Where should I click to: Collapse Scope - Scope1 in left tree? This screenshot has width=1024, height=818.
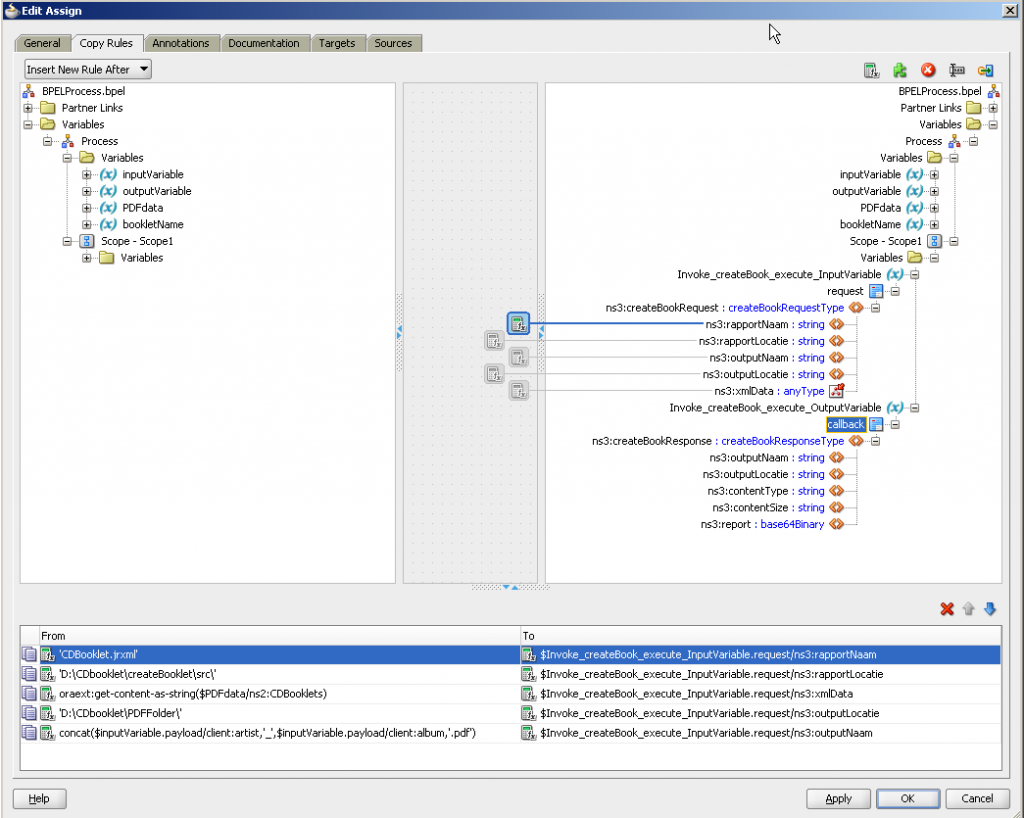point(67,242)
